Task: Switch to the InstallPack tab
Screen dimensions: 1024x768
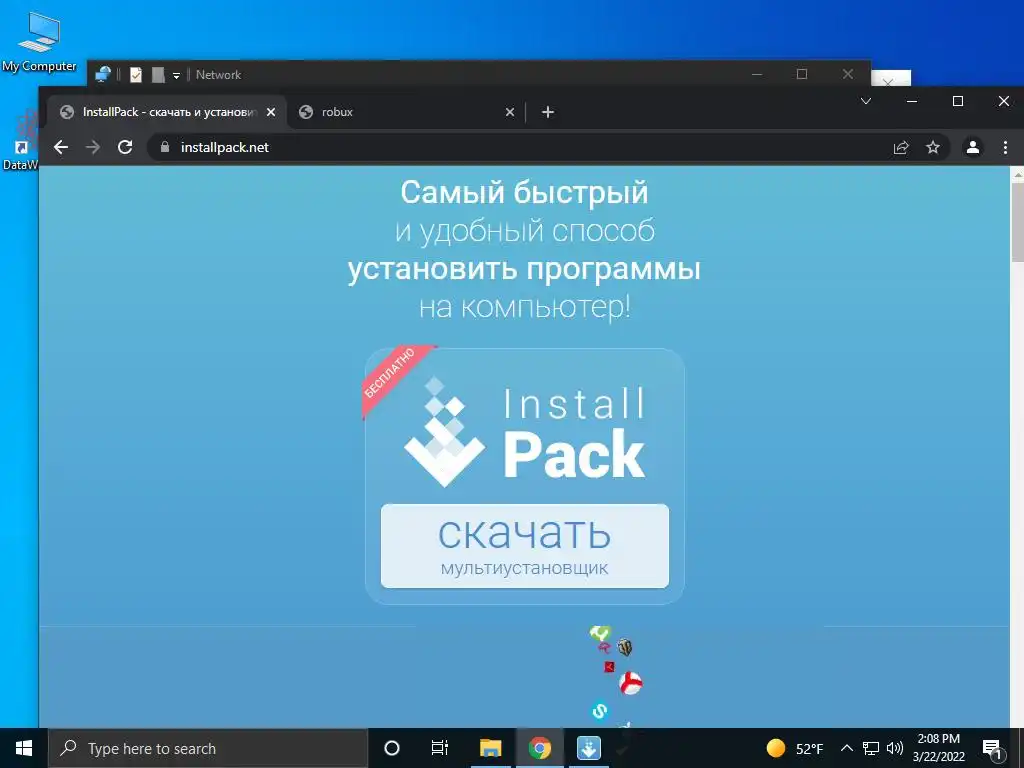Action: [167, 112]
